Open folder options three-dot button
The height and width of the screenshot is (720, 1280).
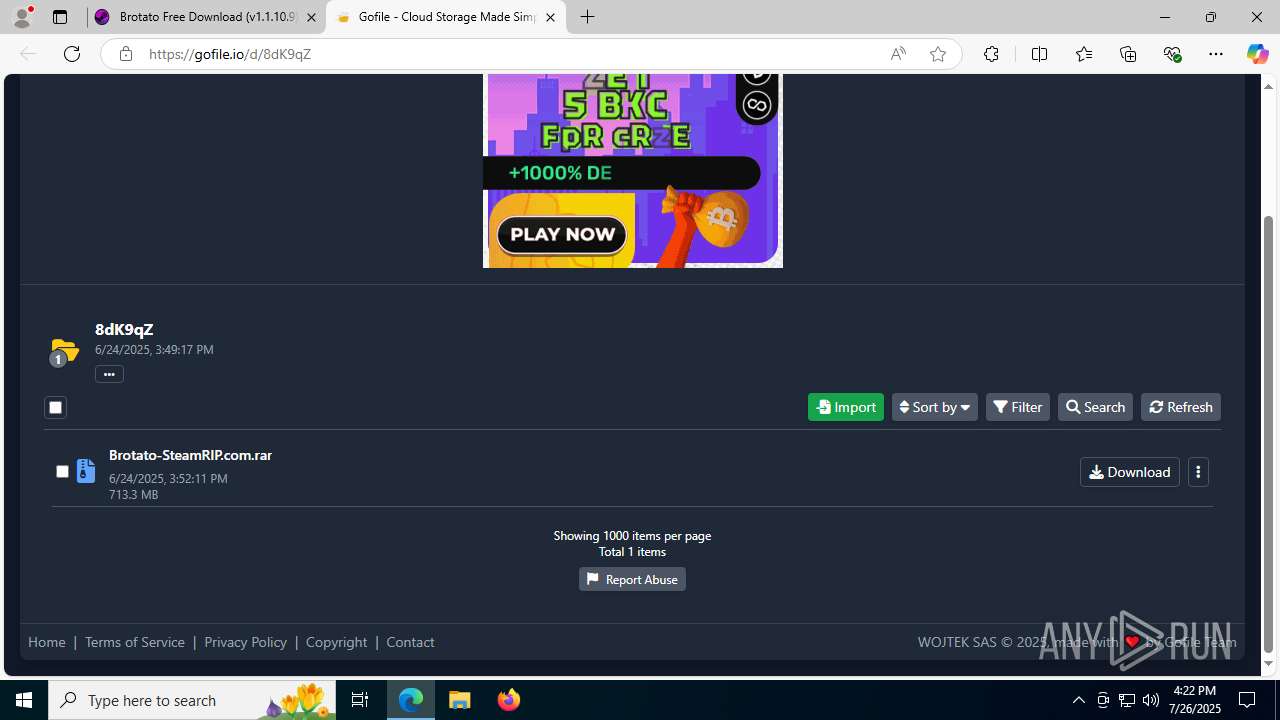(109, 374)
